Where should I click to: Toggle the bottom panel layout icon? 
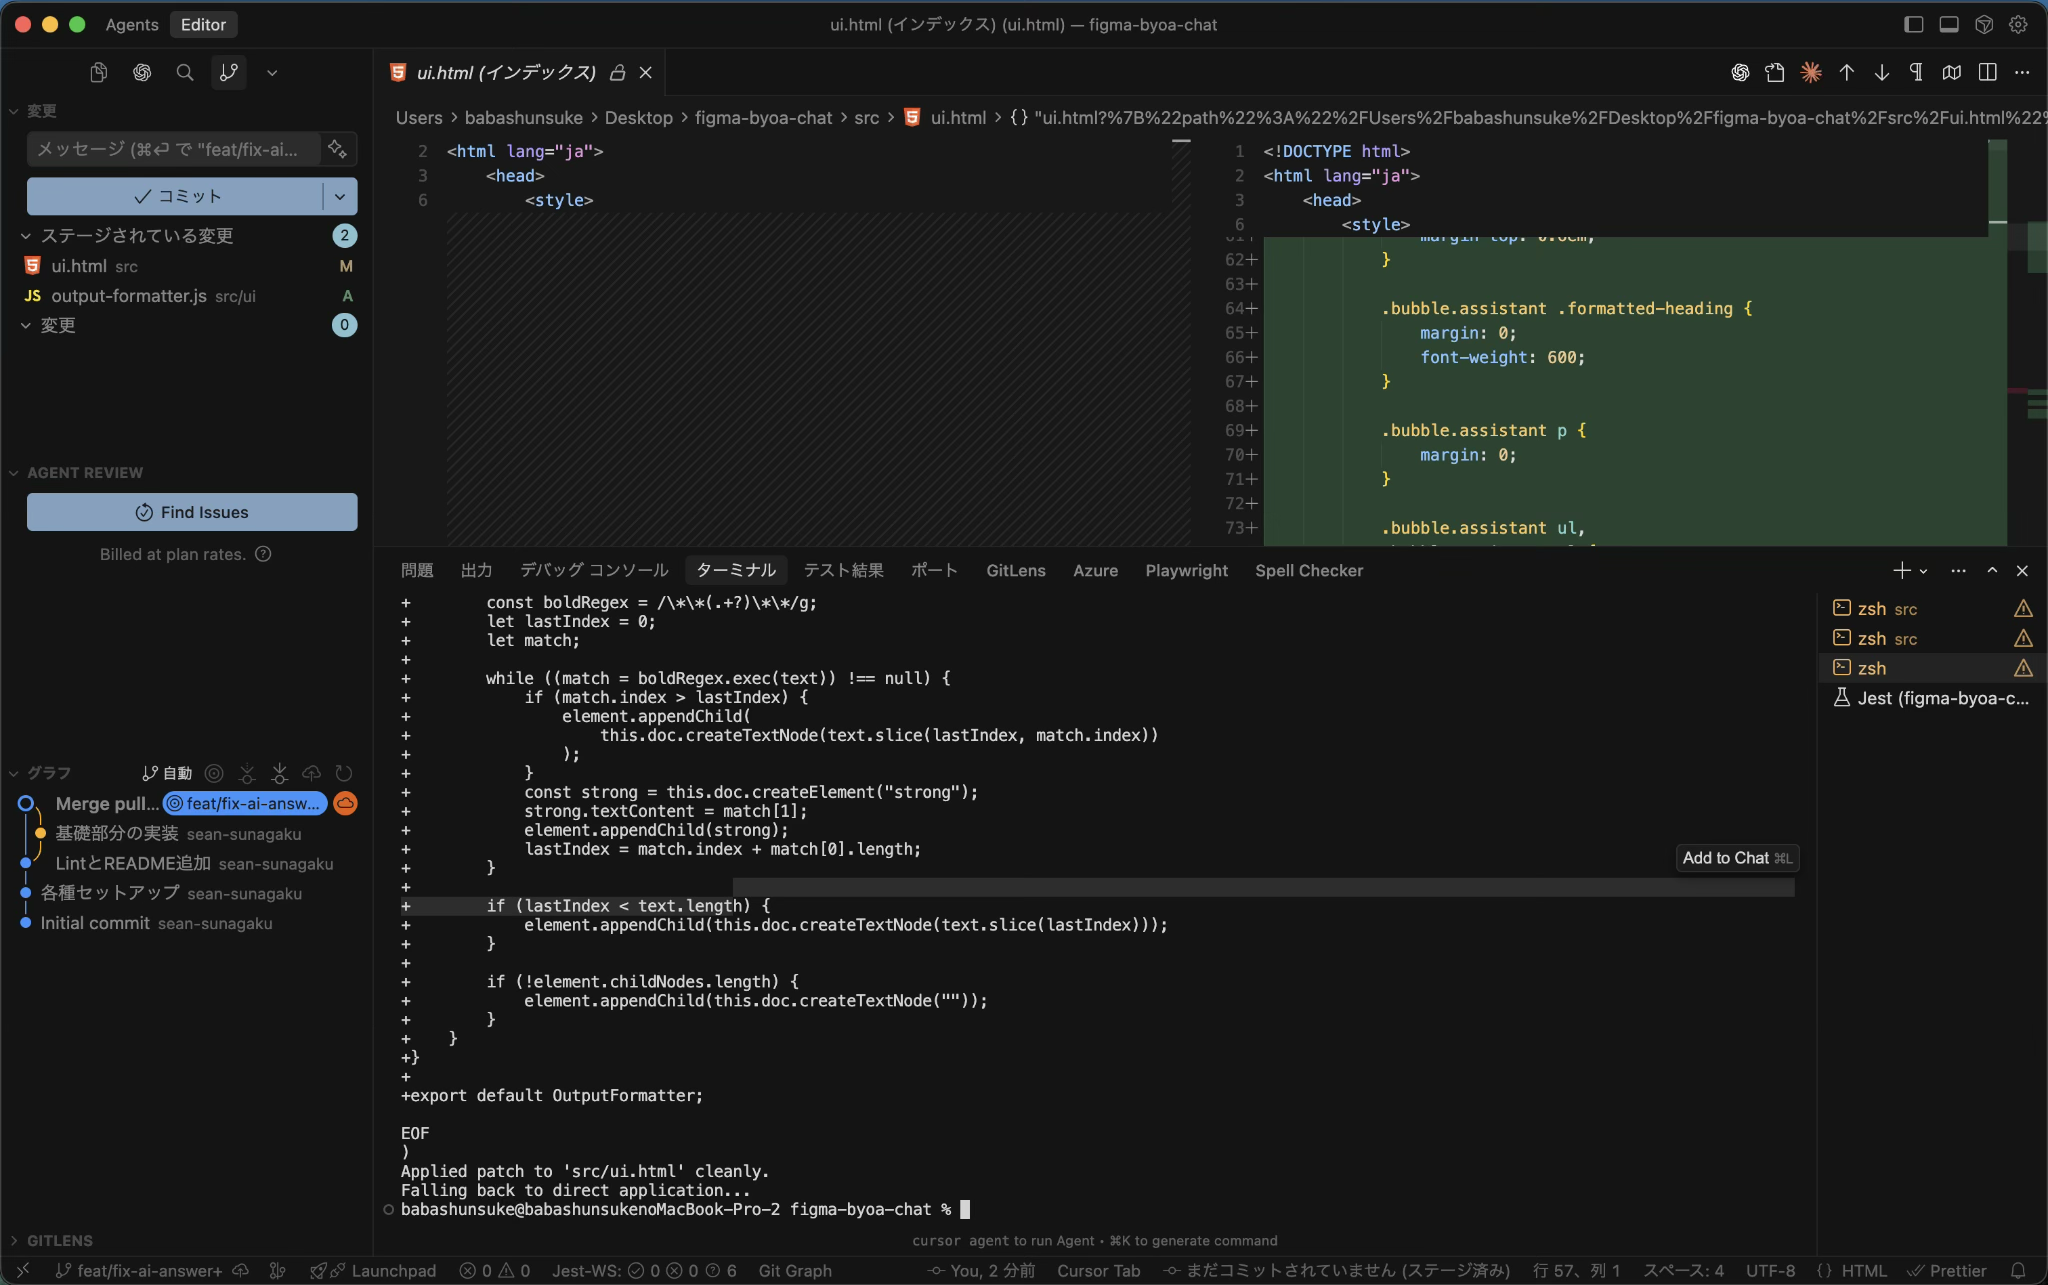click(1948, 24)
